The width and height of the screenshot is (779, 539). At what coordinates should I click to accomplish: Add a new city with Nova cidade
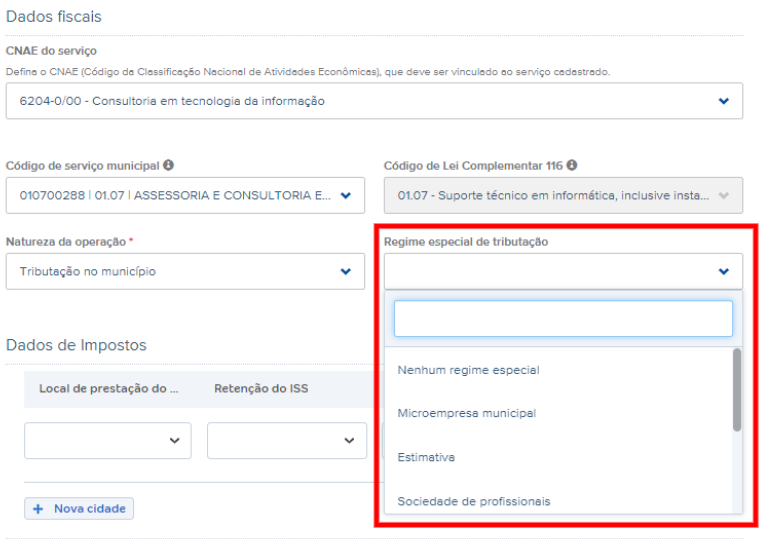79,509
